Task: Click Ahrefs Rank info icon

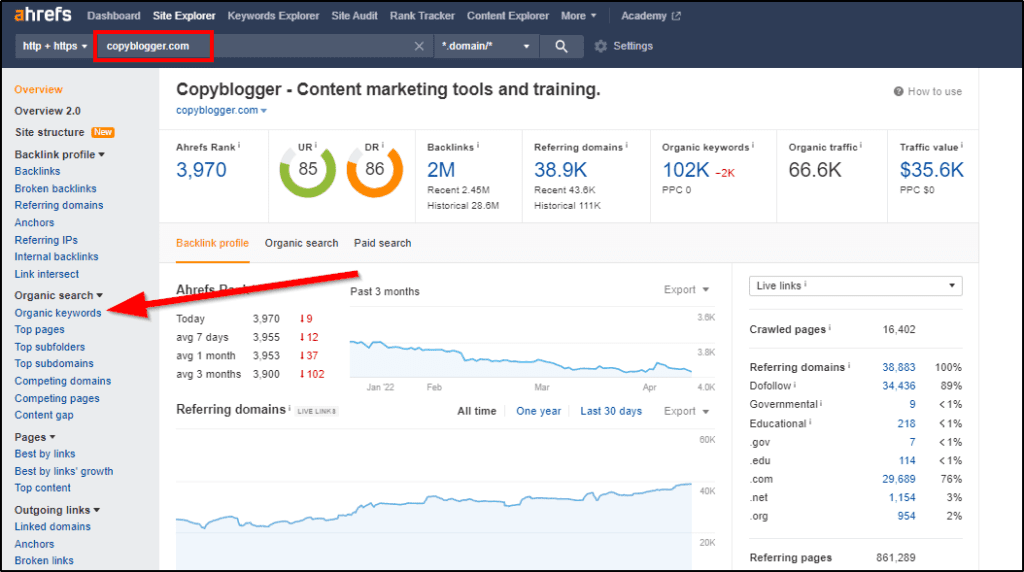Action: (239, 146)
